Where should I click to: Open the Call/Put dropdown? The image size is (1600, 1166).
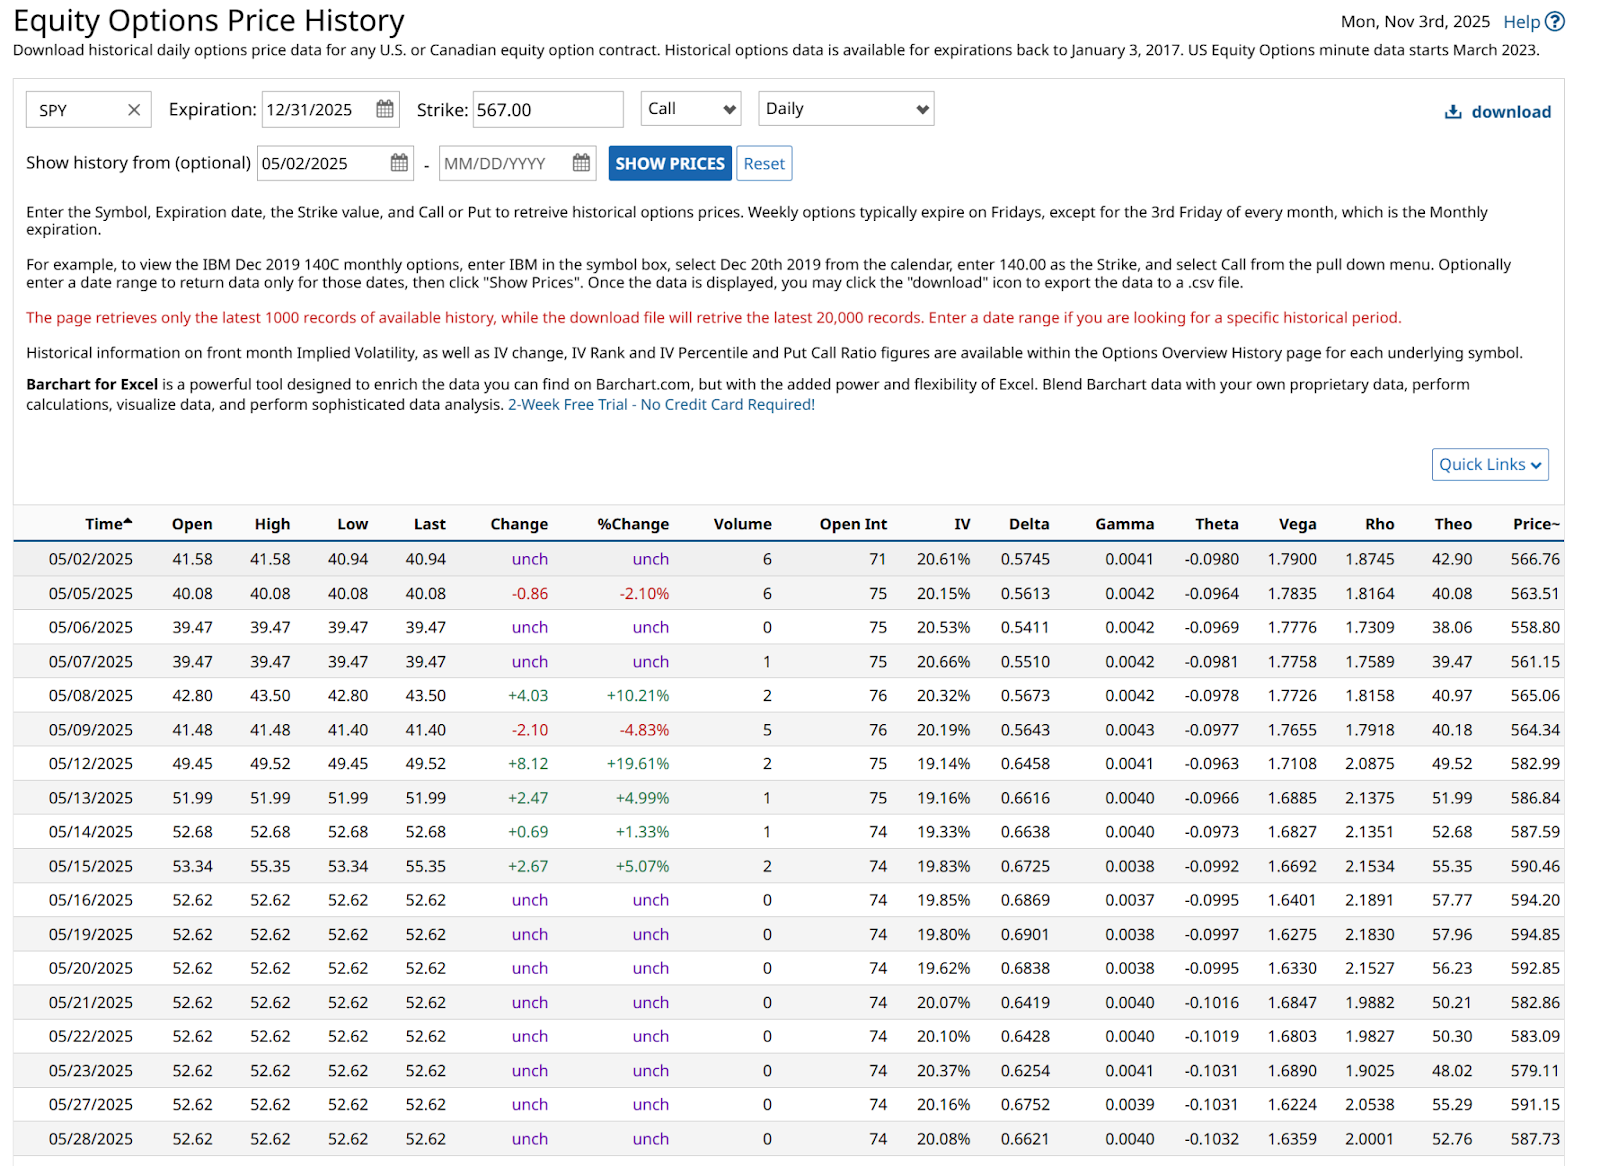(x=691, y=109)
